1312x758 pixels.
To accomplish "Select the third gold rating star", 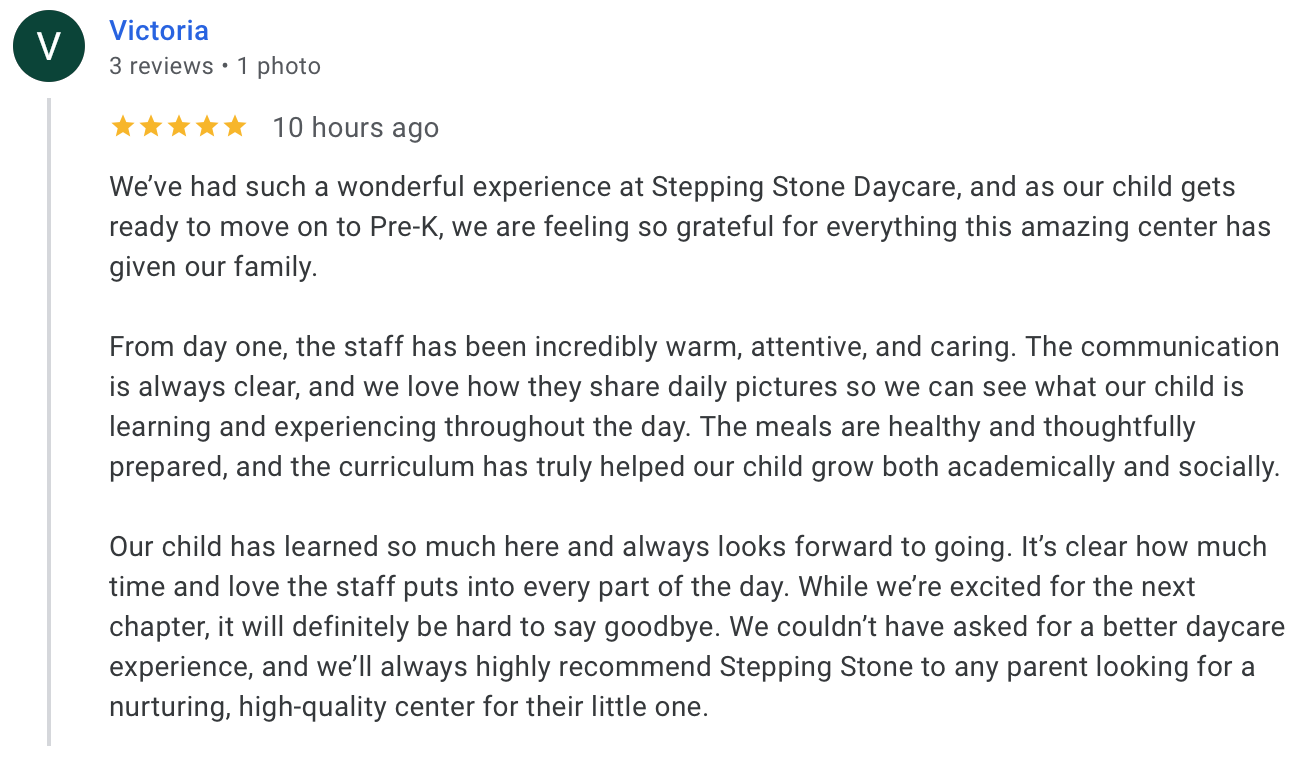I will click(179, 127).
